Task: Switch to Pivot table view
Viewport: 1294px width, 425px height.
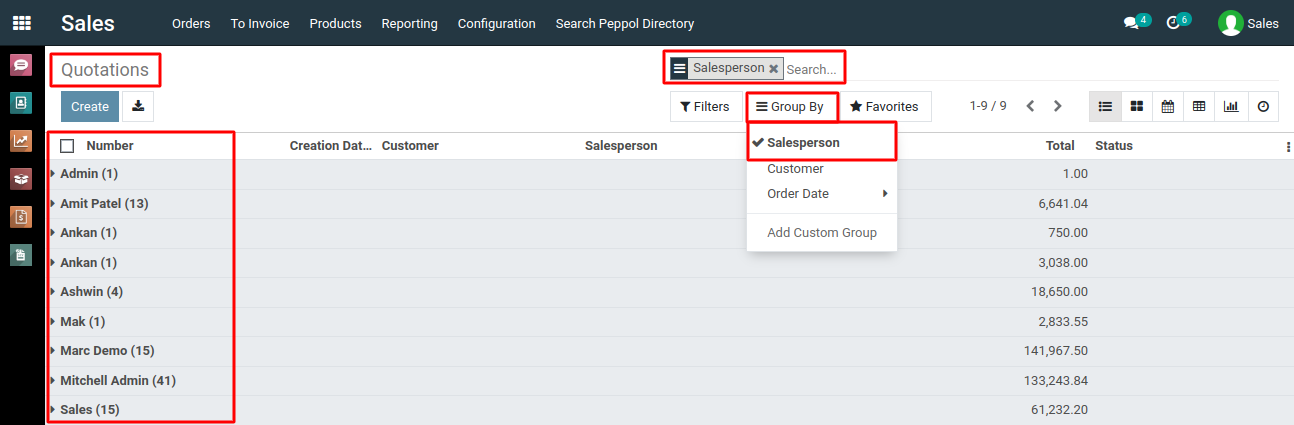Action: tap(1198, 106)
